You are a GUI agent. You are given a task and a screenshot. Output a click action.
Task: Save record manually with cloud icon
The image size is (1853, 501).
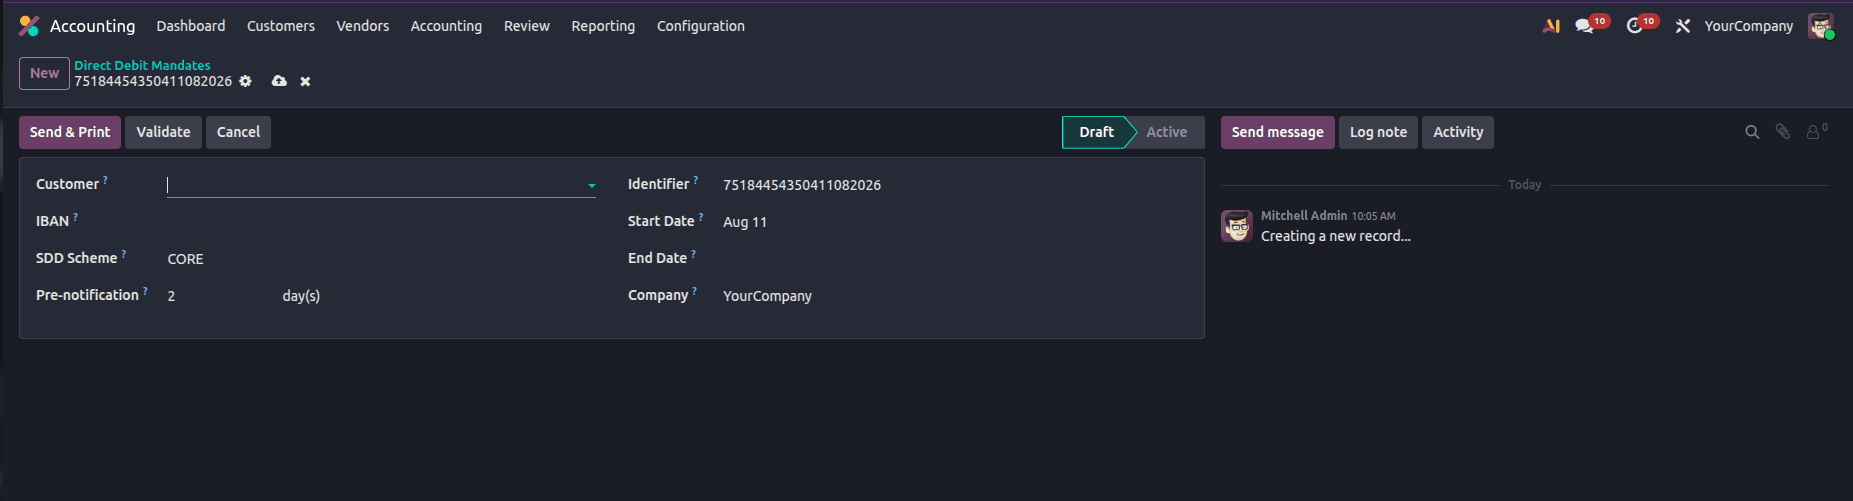279,81
